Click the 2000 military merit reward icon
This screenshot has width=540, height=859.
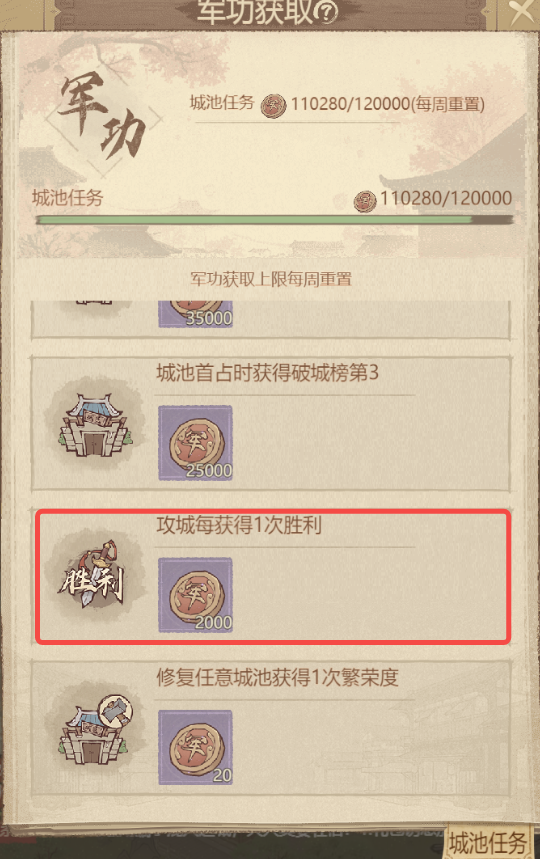pos(196,595)
